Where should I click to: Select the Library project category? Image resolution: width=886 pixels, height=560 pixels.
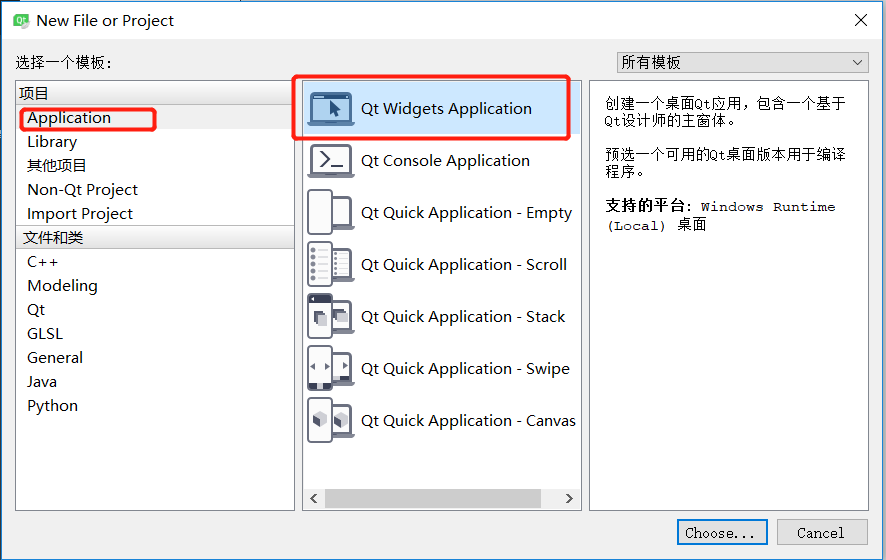[x=155, y=142]
